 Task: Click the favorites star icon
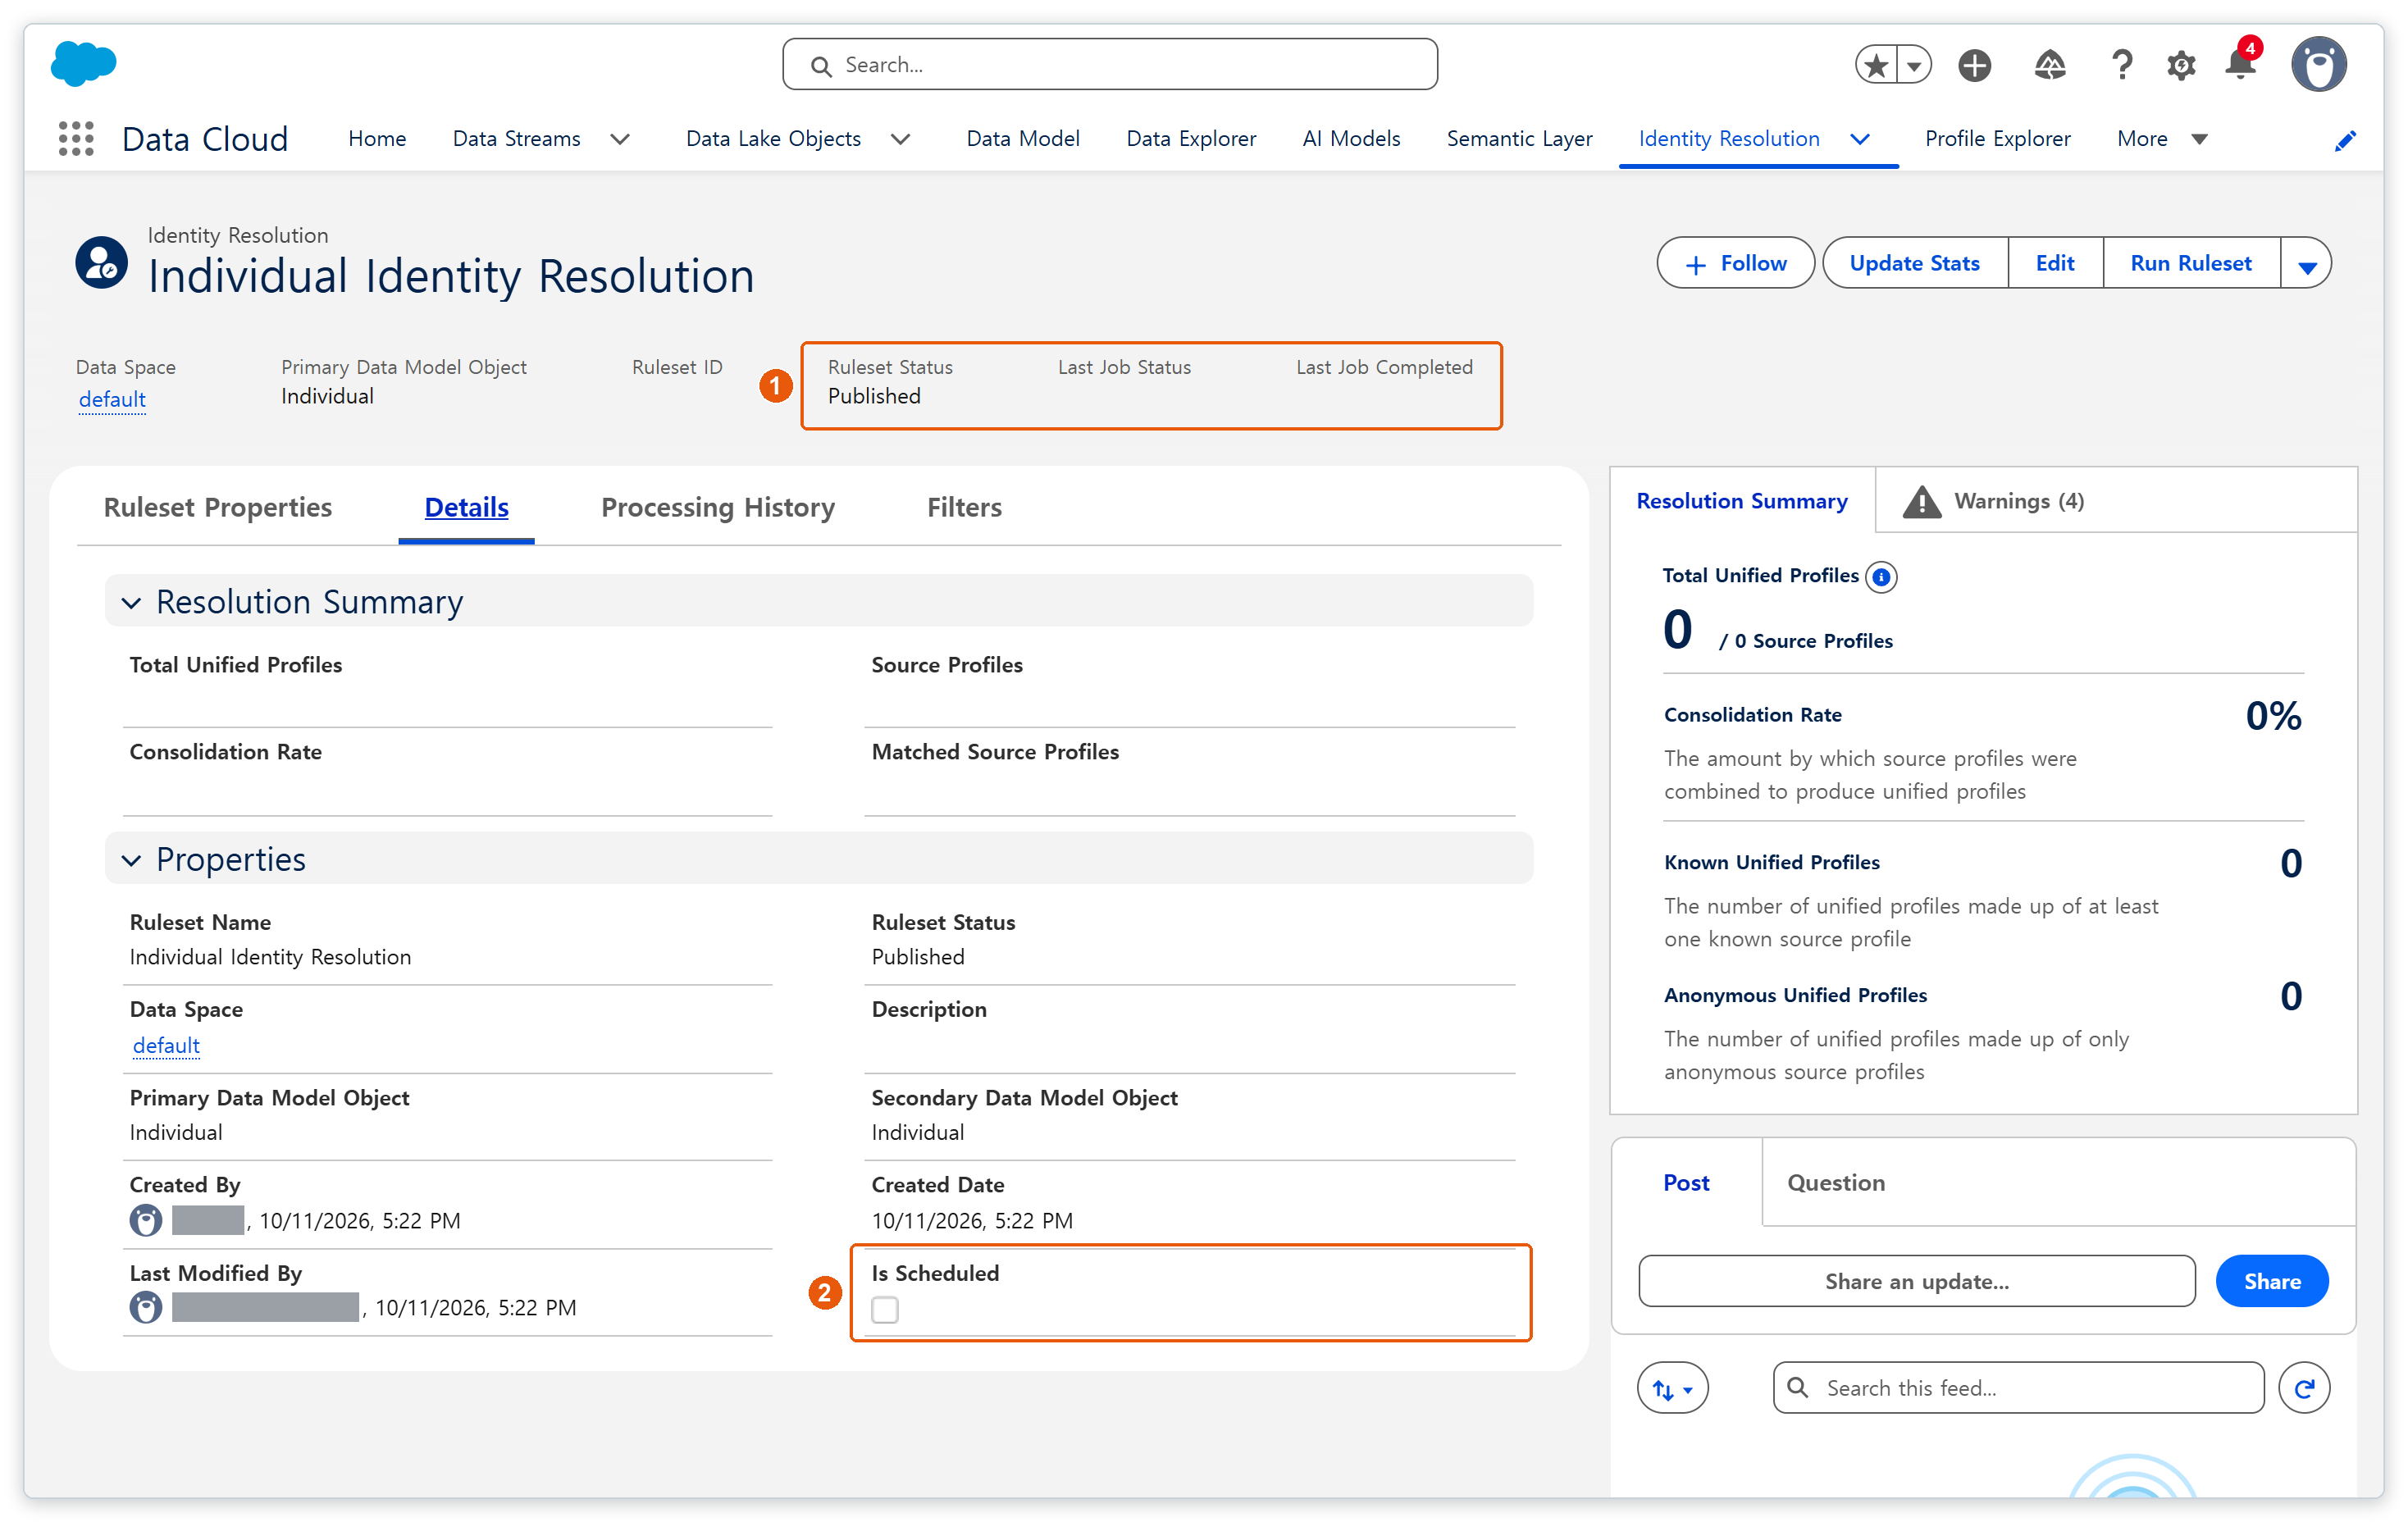pyautogui.click(x=1876, y=66)
